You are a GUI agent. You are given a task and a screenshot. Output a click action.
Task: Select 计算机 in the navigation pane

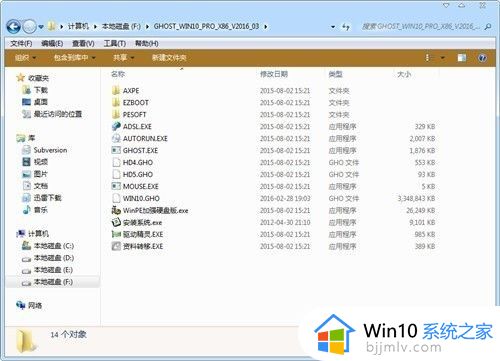39,234
